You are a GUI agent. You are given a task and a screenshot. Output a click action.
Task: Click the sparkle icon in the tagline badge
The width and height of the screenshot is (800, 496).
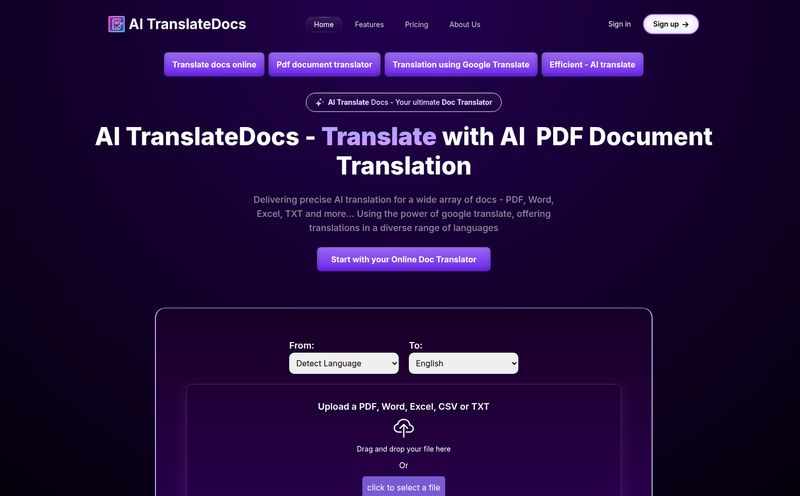tap(319, 102)
